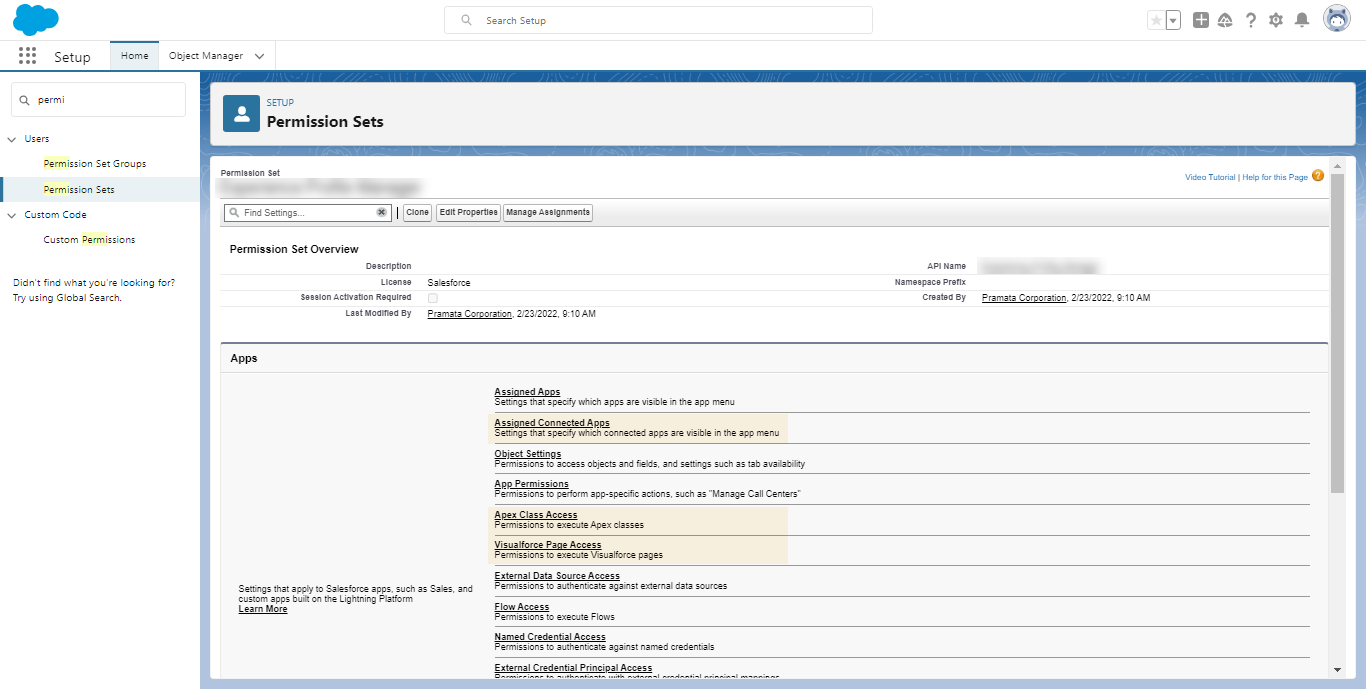Open the Help question mark icon
The width and height of the screenshot is (1366, 689).
coord(1250,20)
